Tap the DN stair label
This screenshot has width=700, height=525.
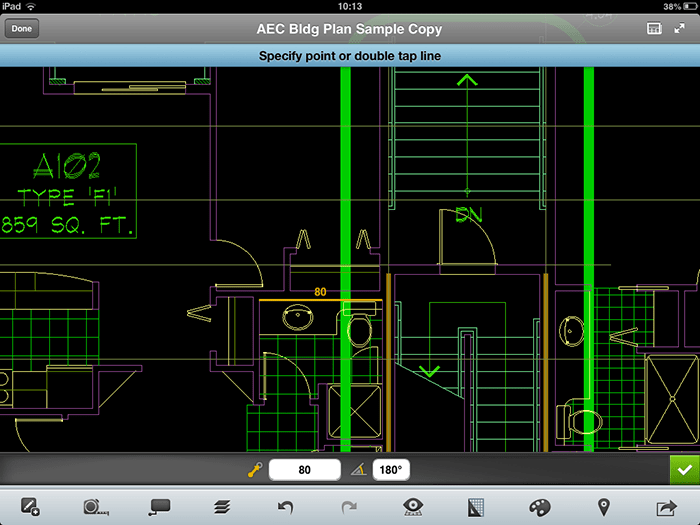(x=469, y=215)
